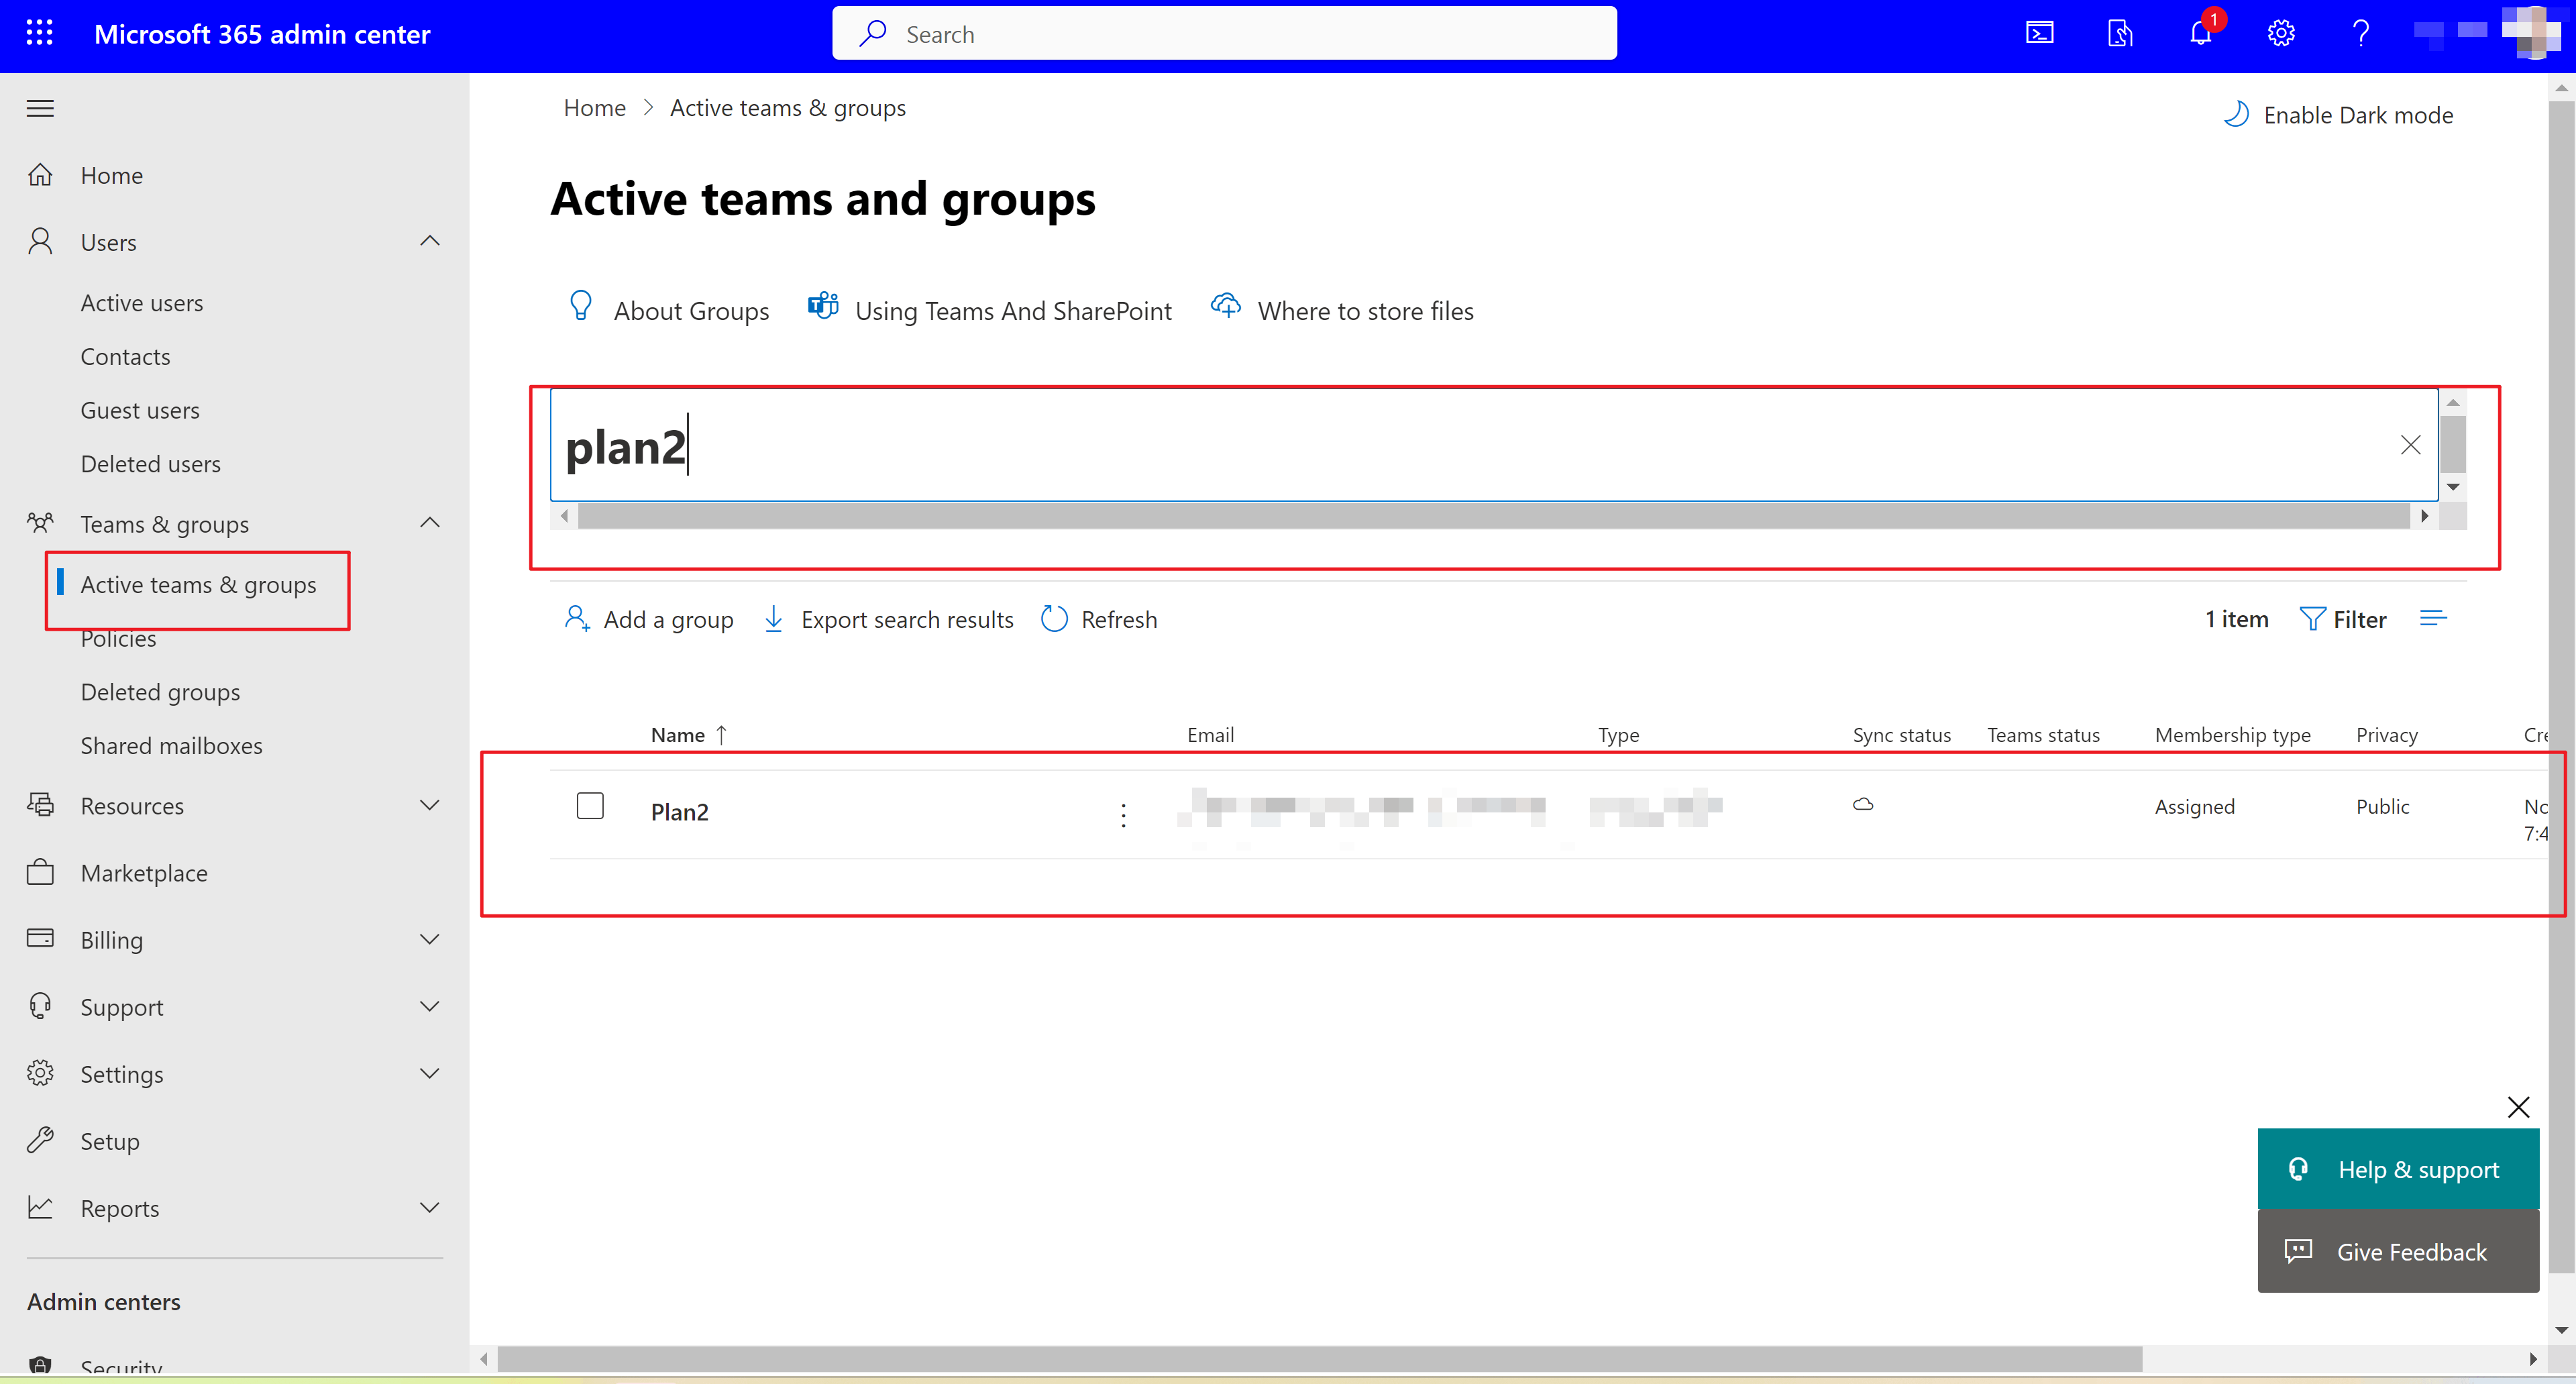This screenshot has width=2576, height=1384.
Task: Open the app launcher waffle icon
Action: pyautogui.click(x=39, y=33)
